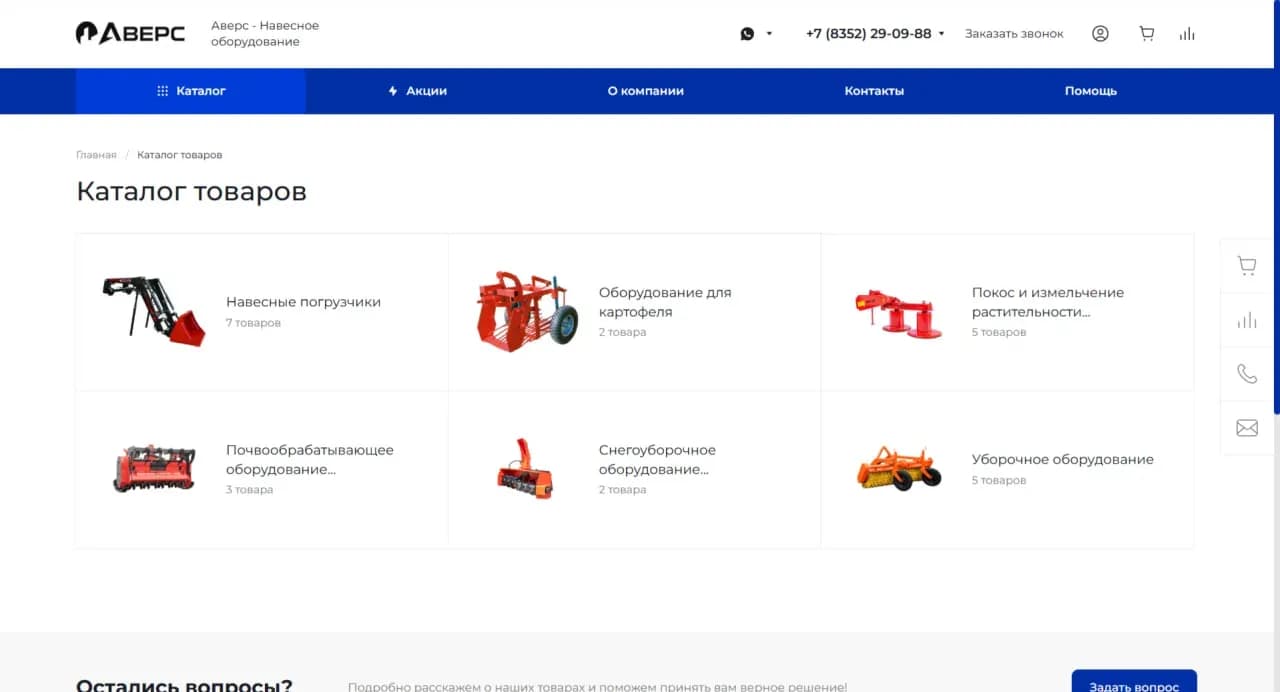Click the phone icon in side panel

click(x=1246, y=374)
